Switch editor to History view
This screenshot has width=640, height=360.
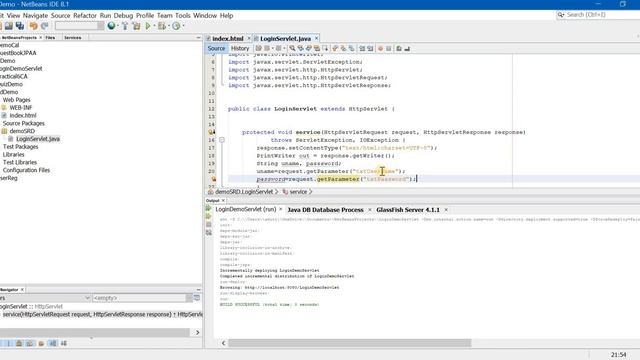[x=240, y=49]
